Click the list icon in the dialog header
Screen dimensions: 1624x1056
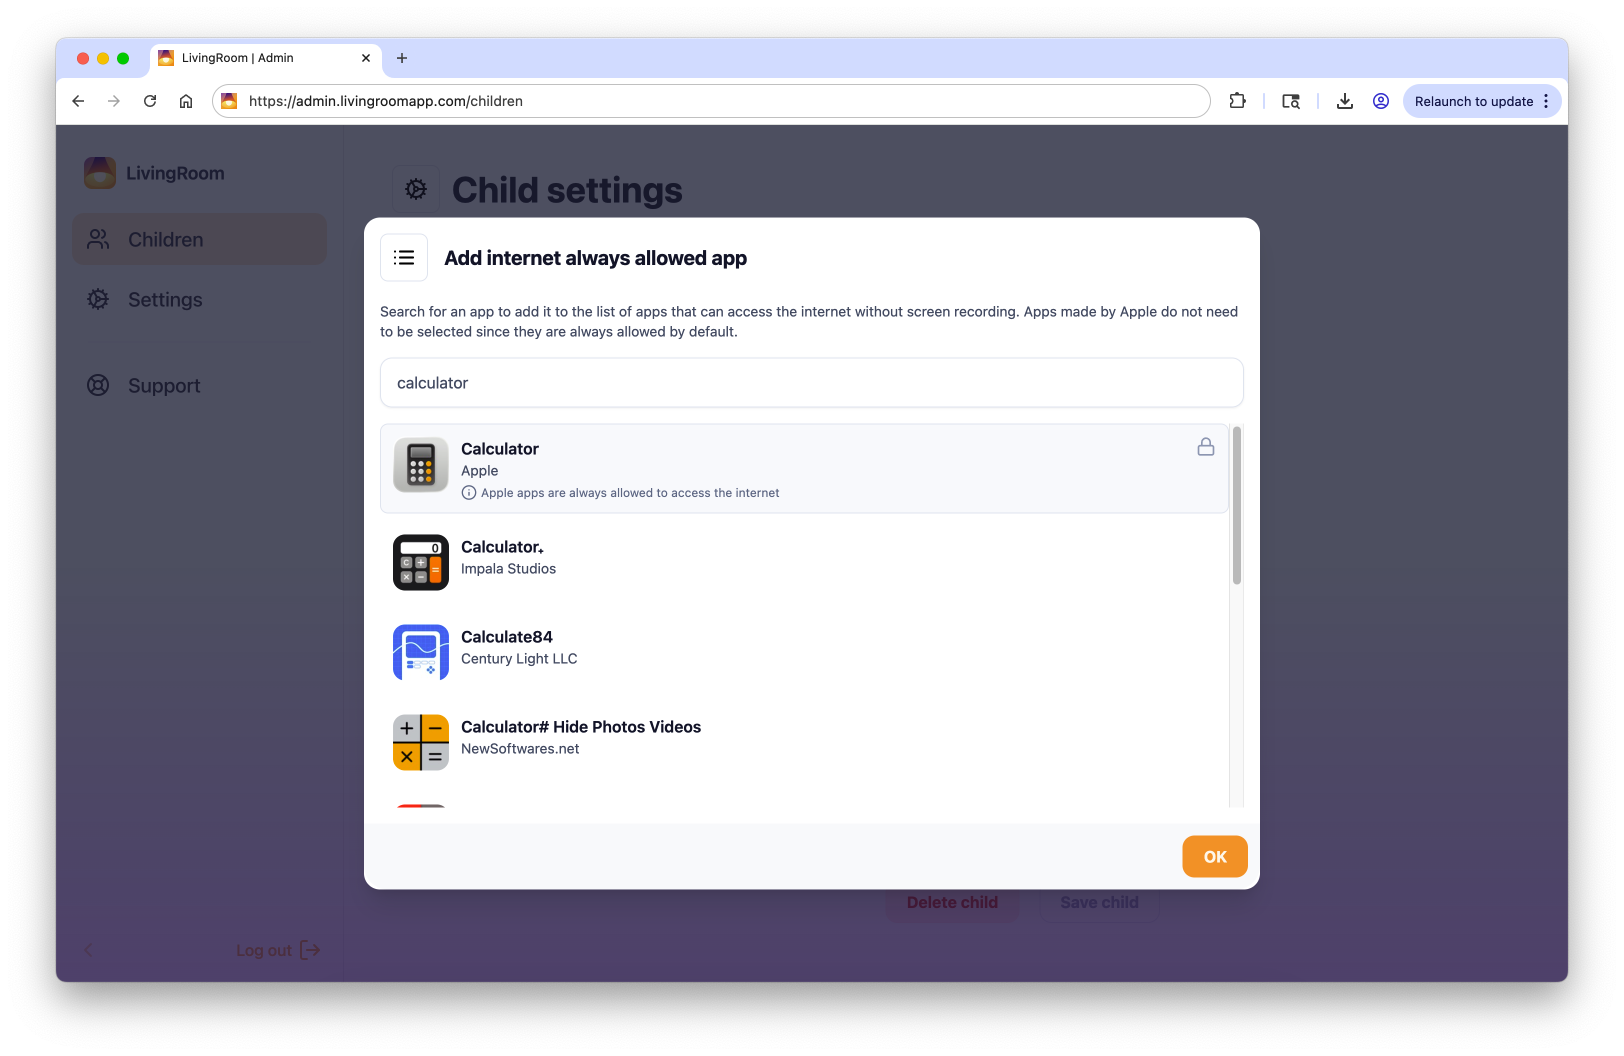(x=404, y=257)
